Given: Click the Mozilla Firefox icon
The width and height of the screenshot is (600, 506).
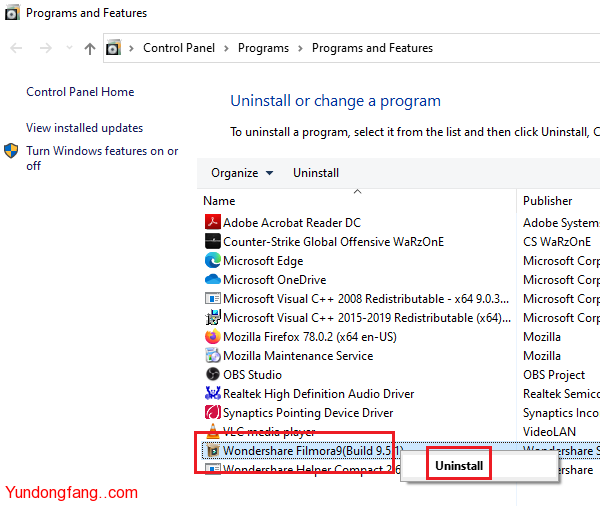Looking at the screenshot, I should (212, 336).
